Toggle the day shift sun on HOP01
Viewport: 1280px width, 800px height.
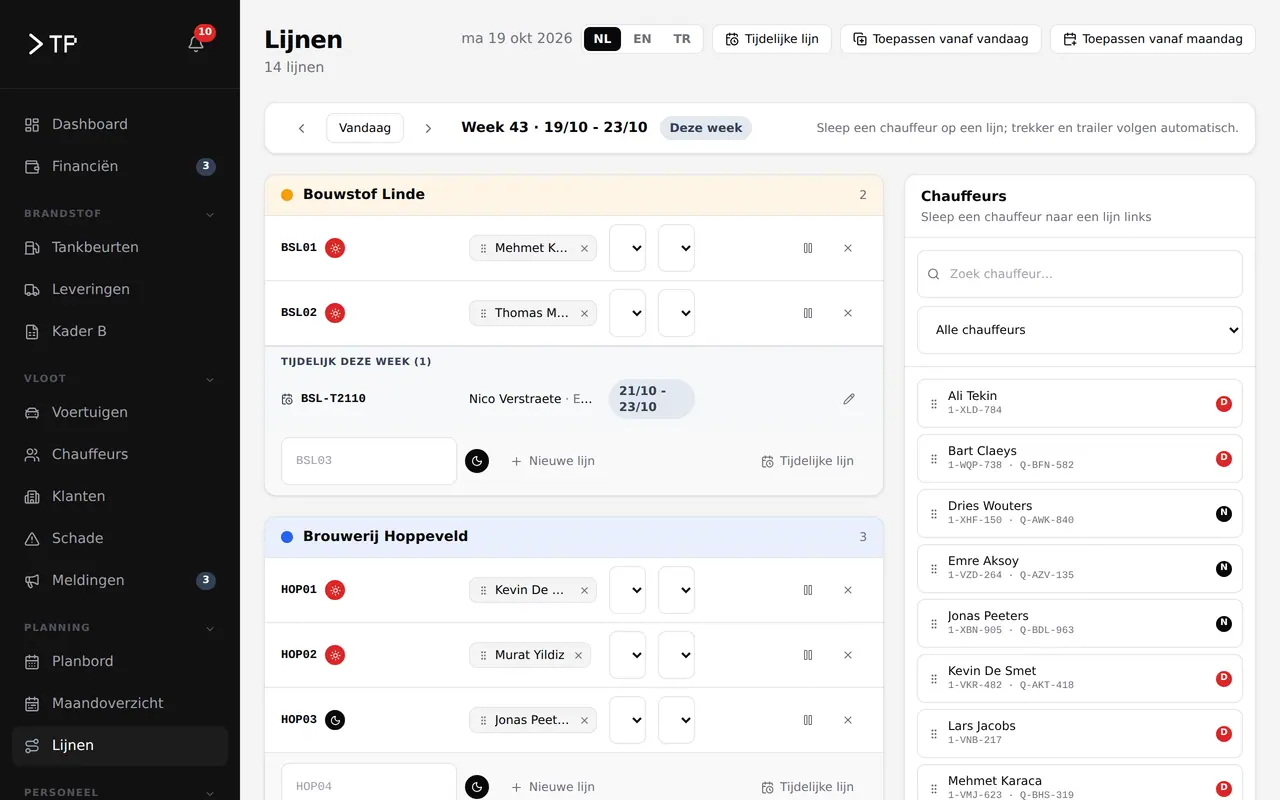(335, 590)
